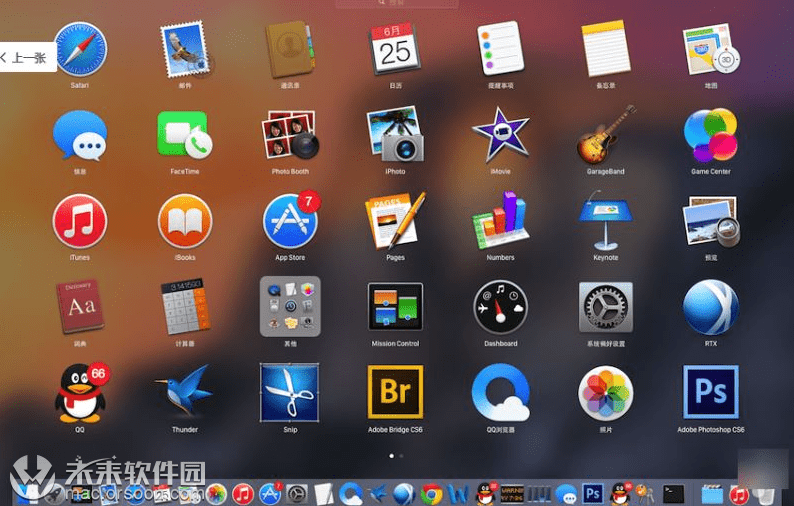Open the Notes (备忘录) yellow notepad
This screenshot has height=506, width=794.
coord(606,49)
